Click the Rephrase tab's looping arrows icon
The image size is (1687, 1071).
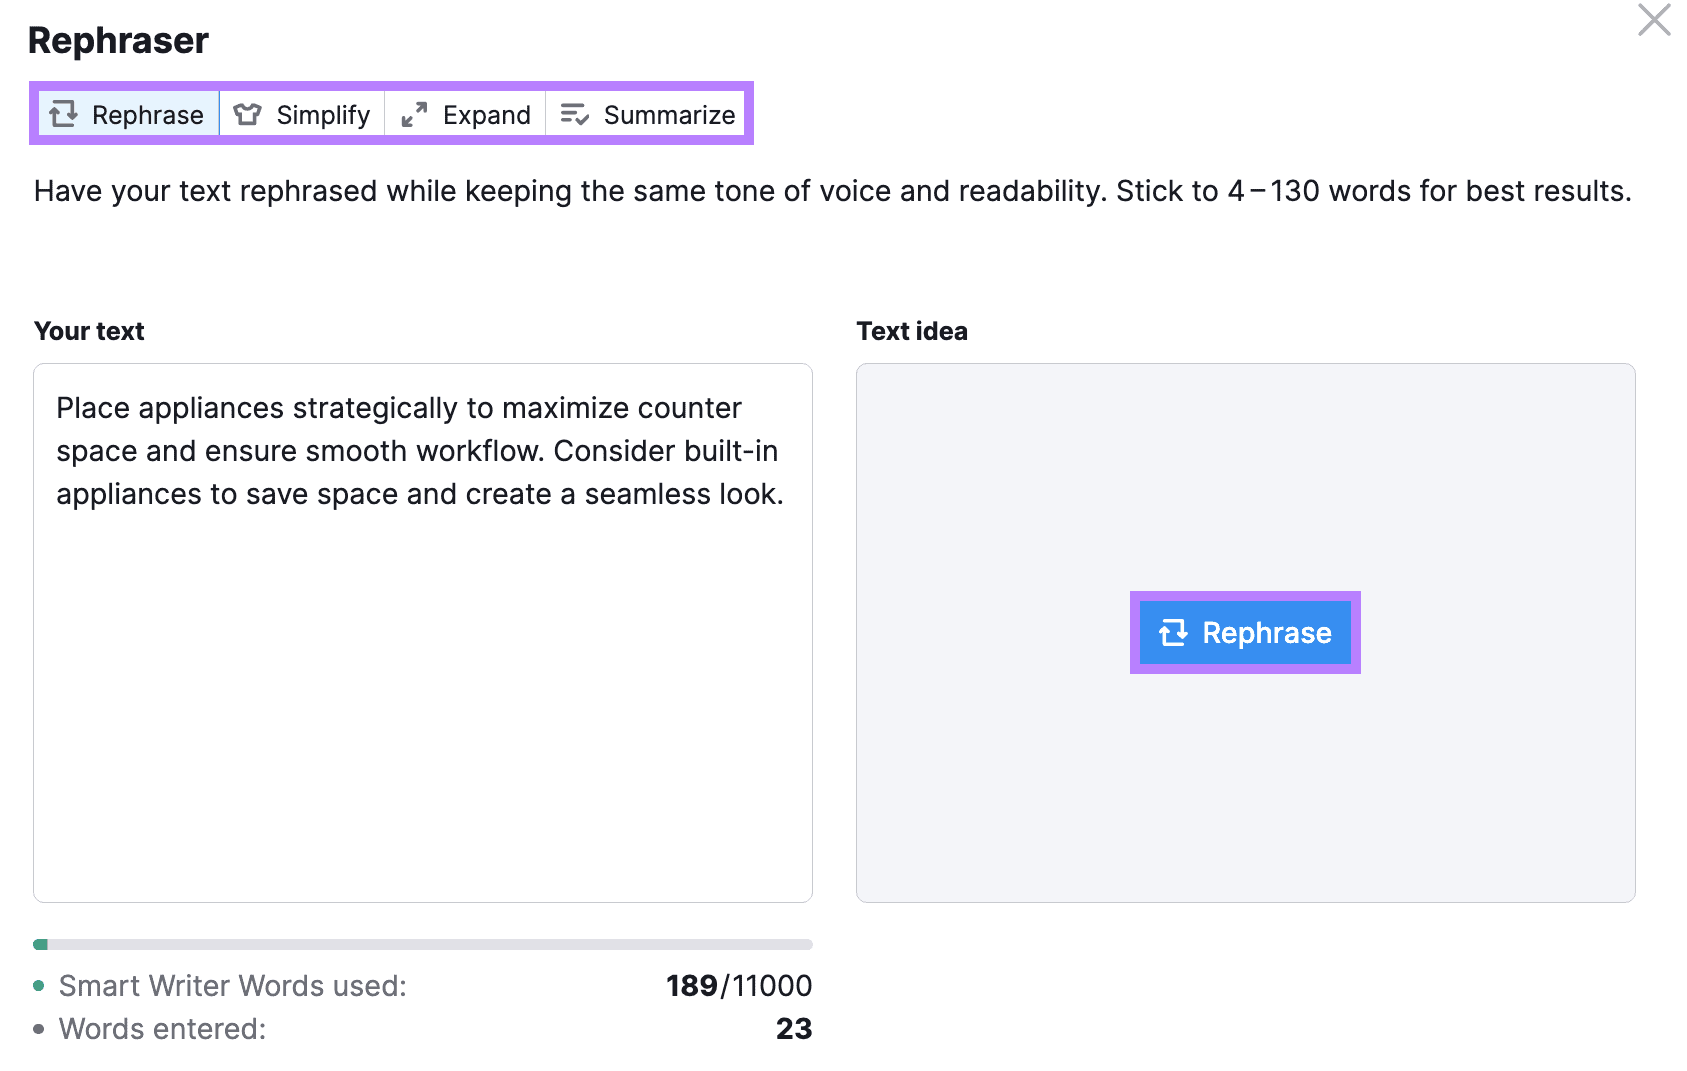tap(64, 114)
